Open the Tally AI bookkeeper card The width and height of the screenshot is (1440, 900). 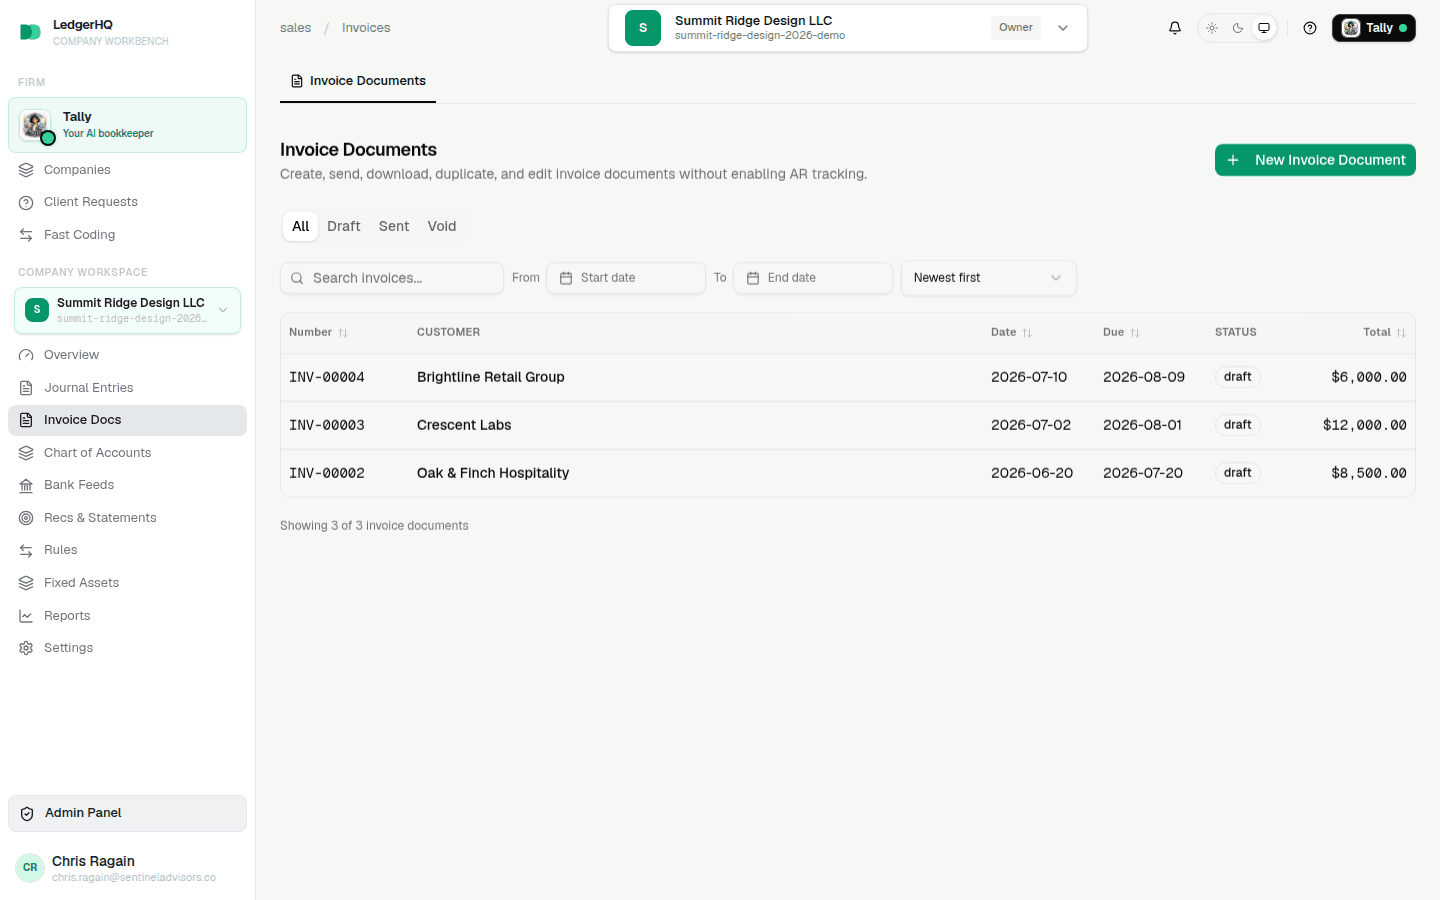tap(127, 125)
